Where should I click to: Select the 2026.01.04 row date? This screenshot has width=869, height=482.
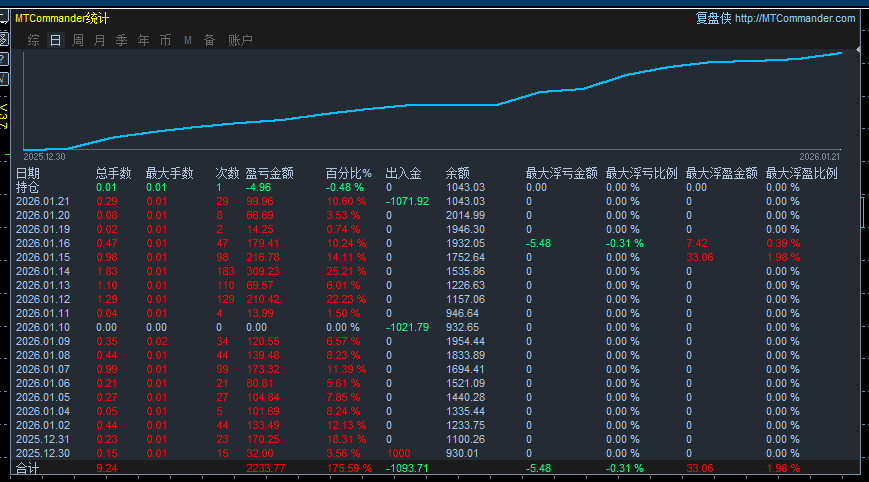[x=43, y=411]
